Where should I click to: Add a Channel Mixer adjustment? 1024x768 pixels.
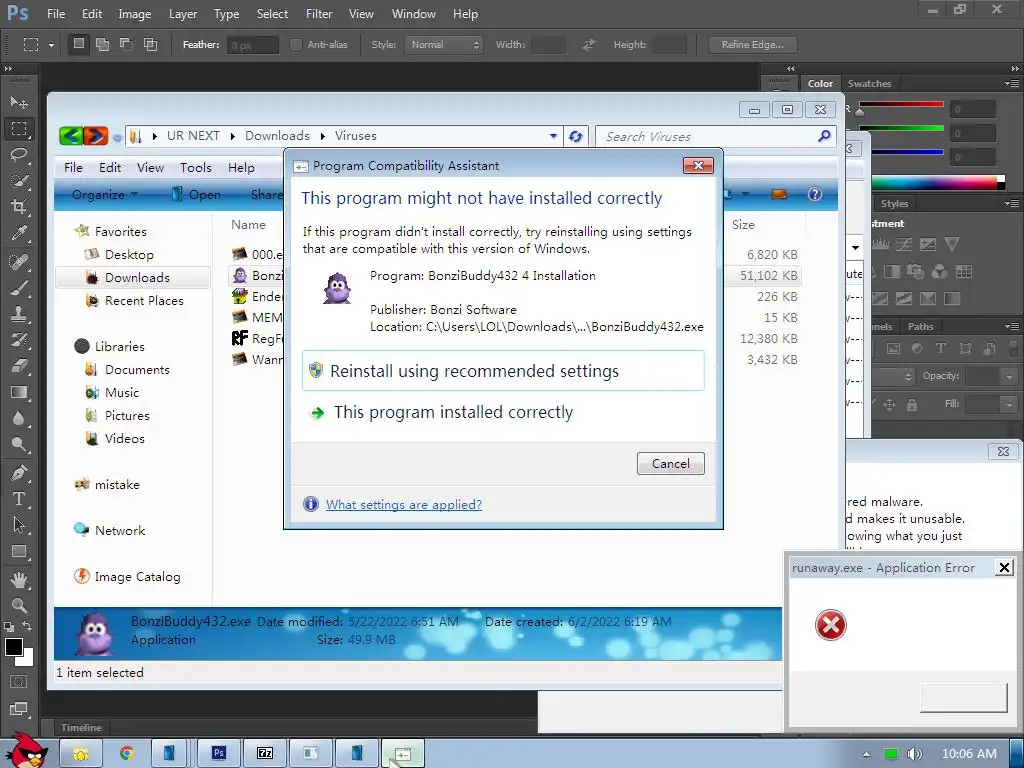[940, 271]
